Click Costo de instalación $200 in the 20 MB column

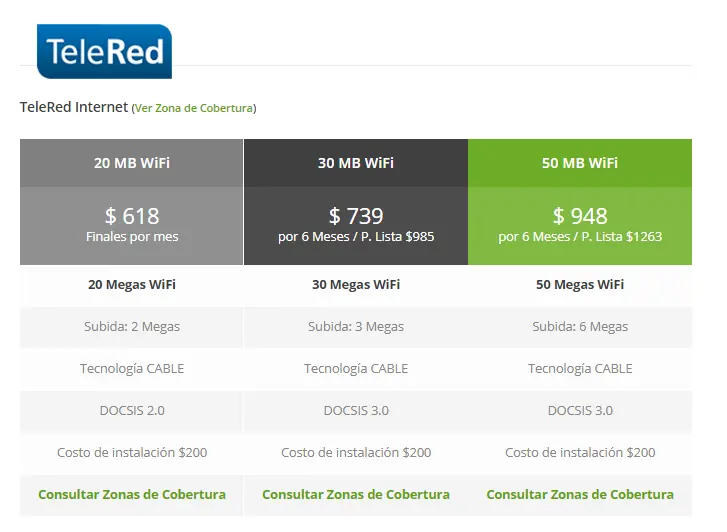(132, 452)
